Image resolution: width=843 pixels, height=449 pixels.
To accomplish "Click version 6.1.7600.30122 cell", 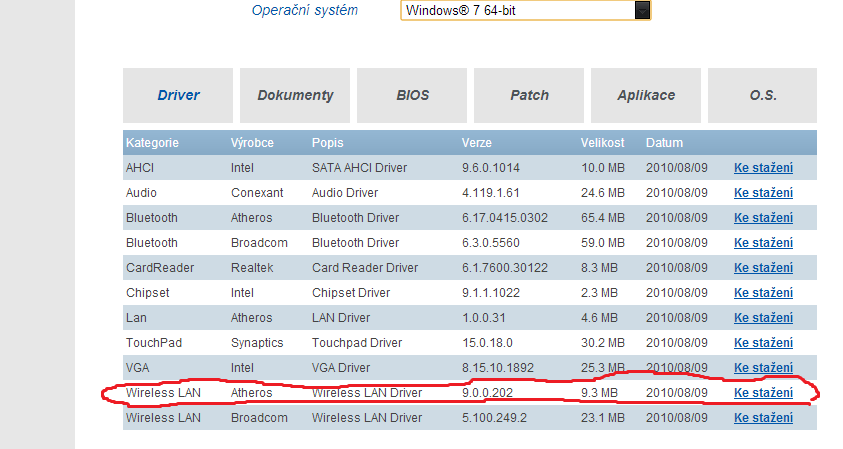I will [505, 268].
